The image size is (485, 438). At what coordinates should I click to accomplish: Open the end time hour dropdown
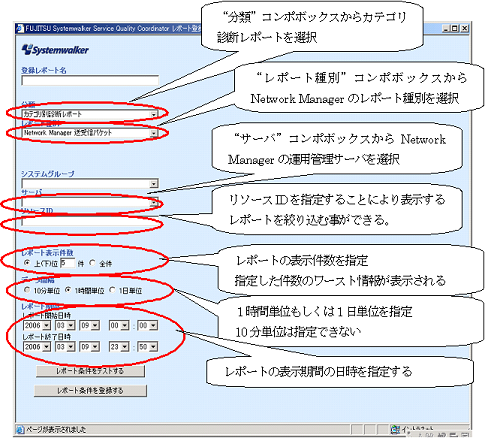coord(119,347)
